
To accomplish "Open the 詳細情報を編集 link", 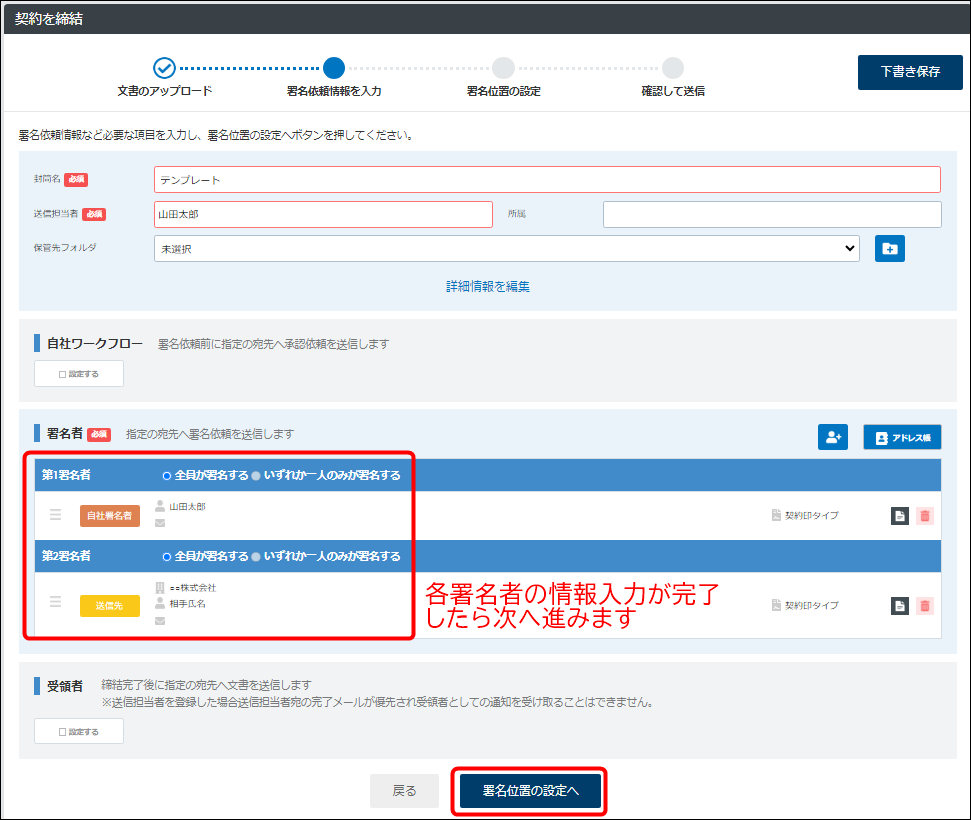I will [488, 286].
